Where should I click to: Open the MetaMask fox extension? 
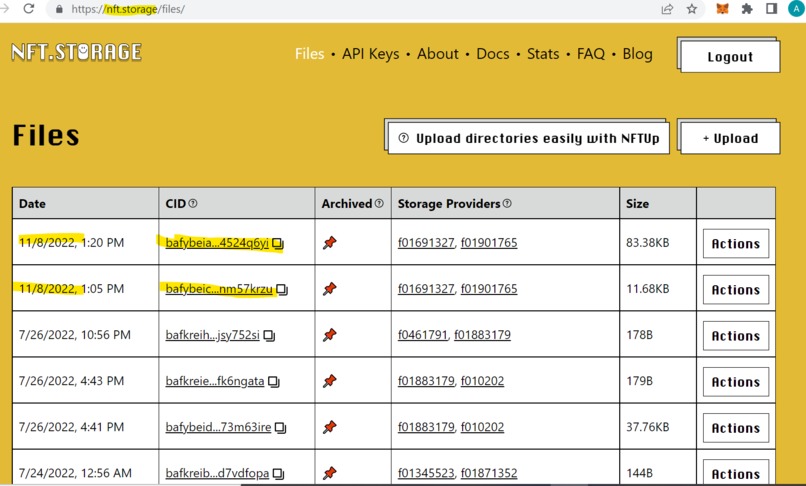click(722, 9)
